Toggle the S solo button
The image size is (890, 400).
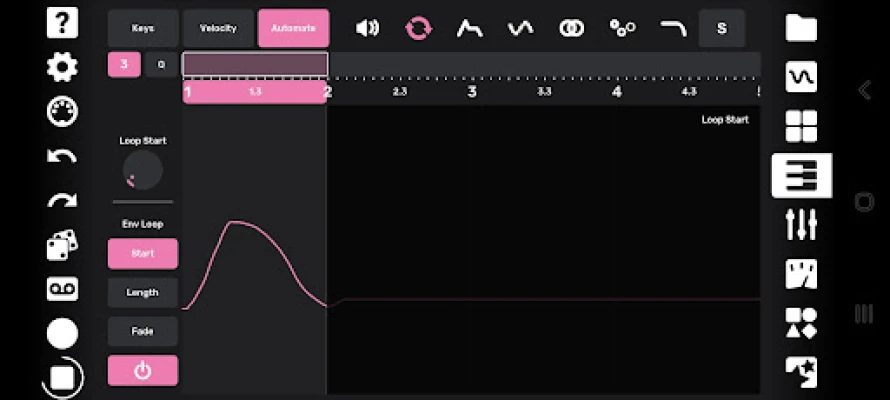coord(721,28)
